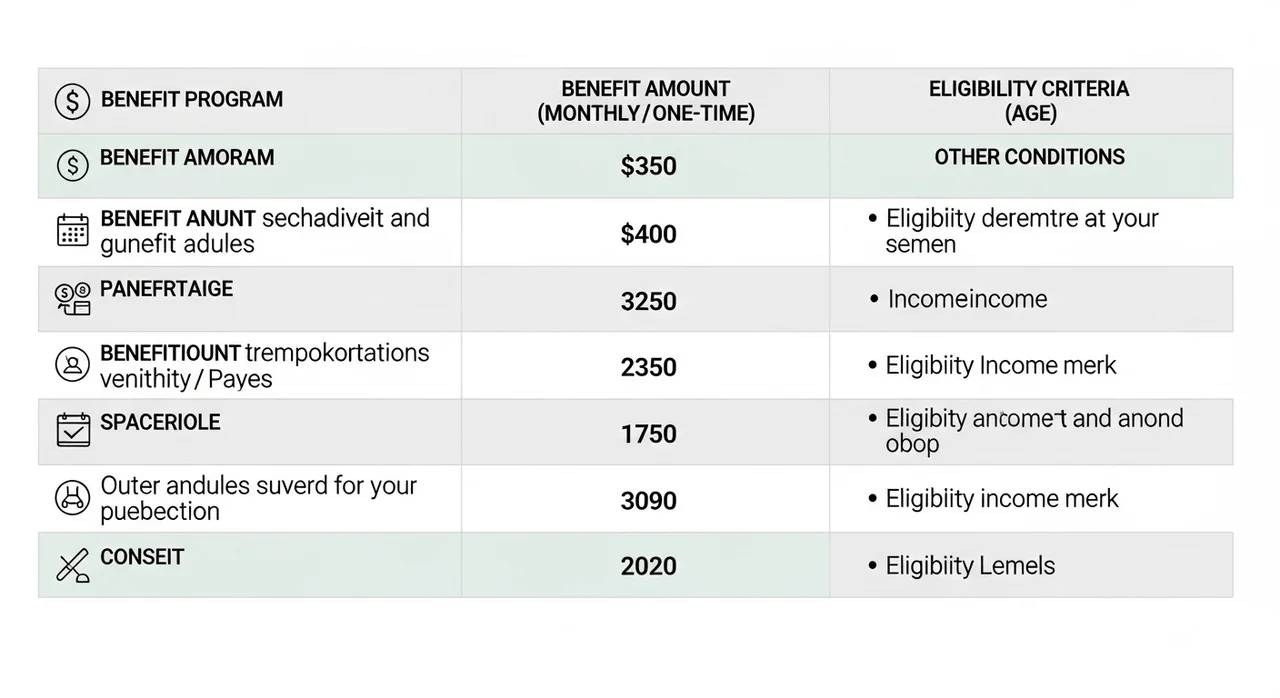
Task: Click the $400 amount cell
Action: pos(648,234)
